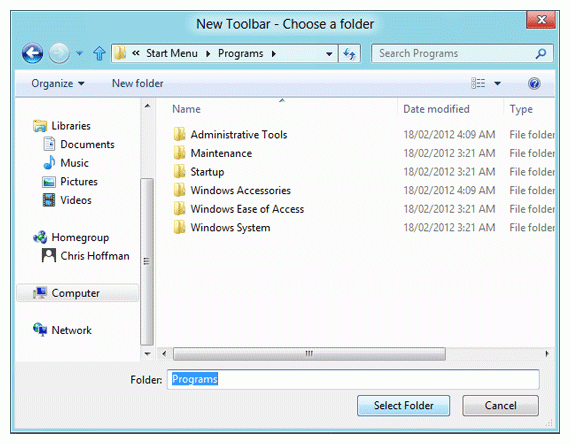The width and height of the screenshot is (570, 444).
Task: Refresh the Programs folder view
Action: [349, 54]
